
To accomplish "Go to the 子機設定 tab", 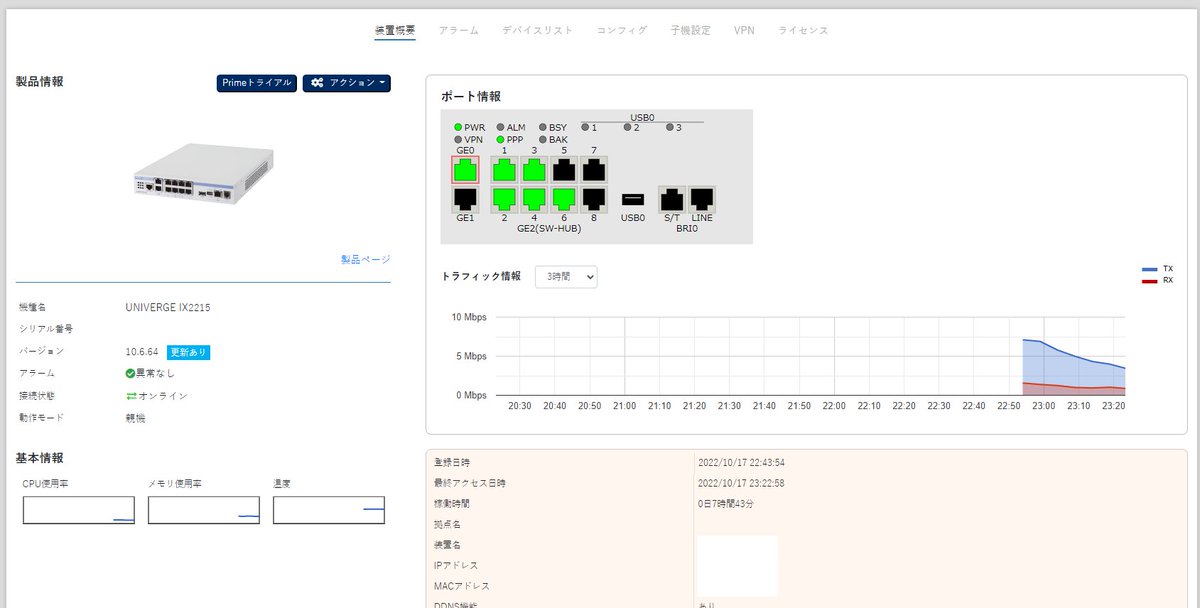I will (x=690, y=30).
